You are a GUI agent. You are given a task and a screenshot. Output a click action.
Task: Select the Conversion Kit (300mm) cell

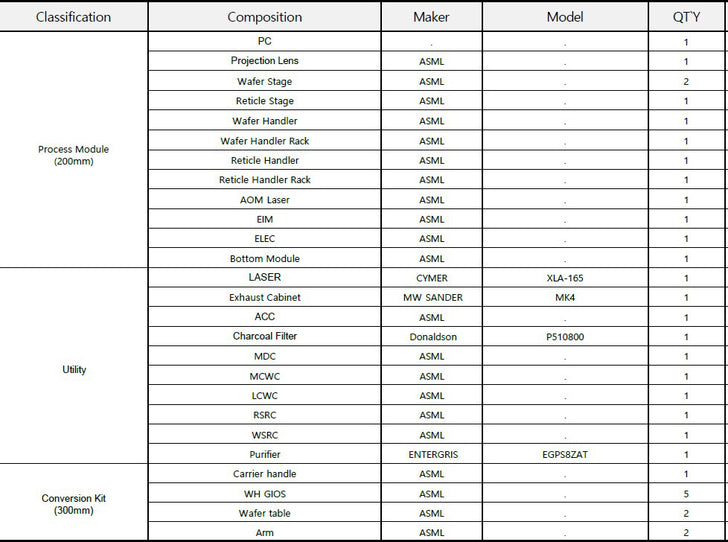pyautogui.click(x=73, y=502)
